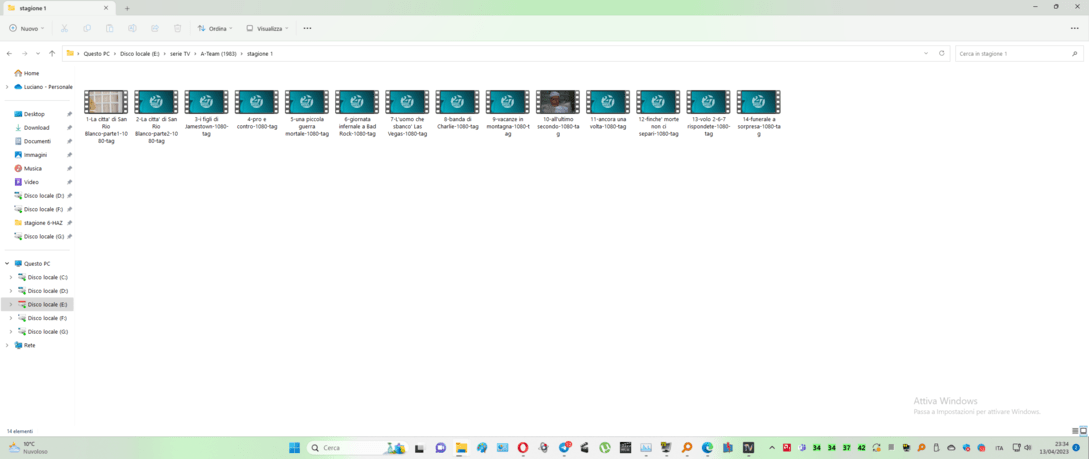1089x459 pixels.
Task: Select video '3-i figli di Jamestown-1080-tag'
Action: pyautogui.click(x=206, y=113)
